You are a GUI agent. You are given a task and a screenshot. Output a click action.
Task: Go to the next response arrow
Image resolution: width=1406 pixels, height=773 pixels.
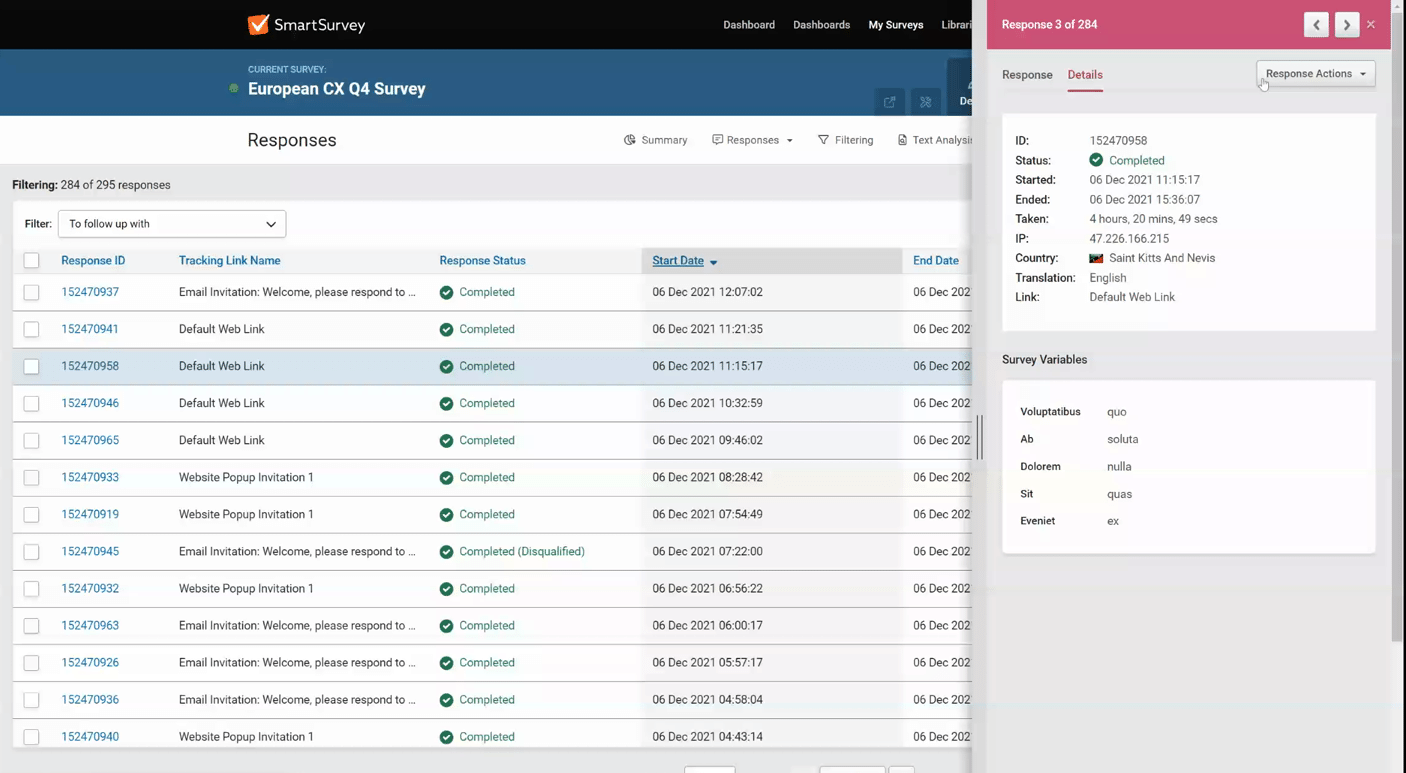click(x=1346, y=25)
